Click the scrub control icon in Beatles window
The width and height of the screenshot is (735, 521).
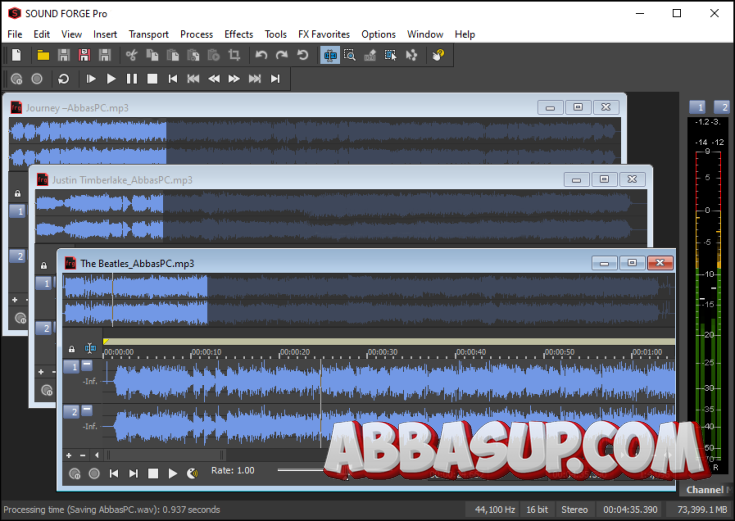coord(192,474)
